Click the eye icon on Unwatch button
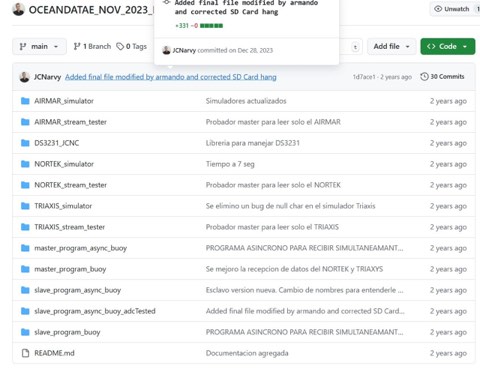480x369 pixels. [438, 9]
